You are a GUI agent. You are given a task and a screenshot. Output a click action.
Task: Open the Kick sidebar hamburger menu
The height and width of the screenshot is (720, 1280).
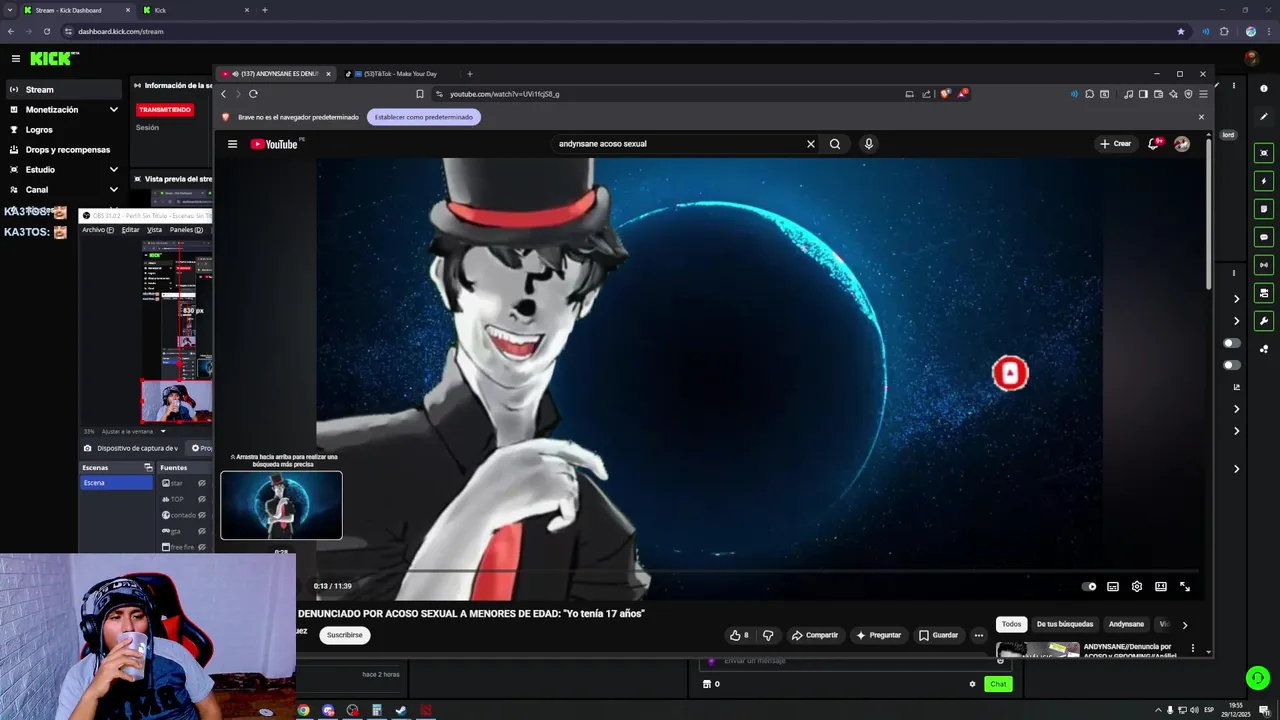coord(15,58)
